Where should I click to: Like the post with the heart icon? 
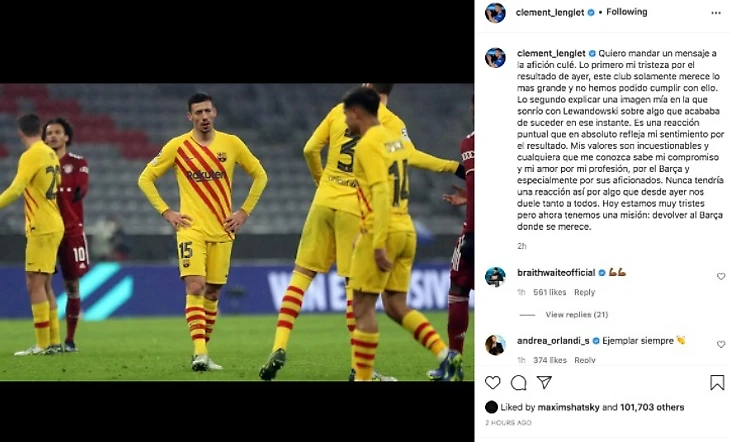tap(492, 383)
